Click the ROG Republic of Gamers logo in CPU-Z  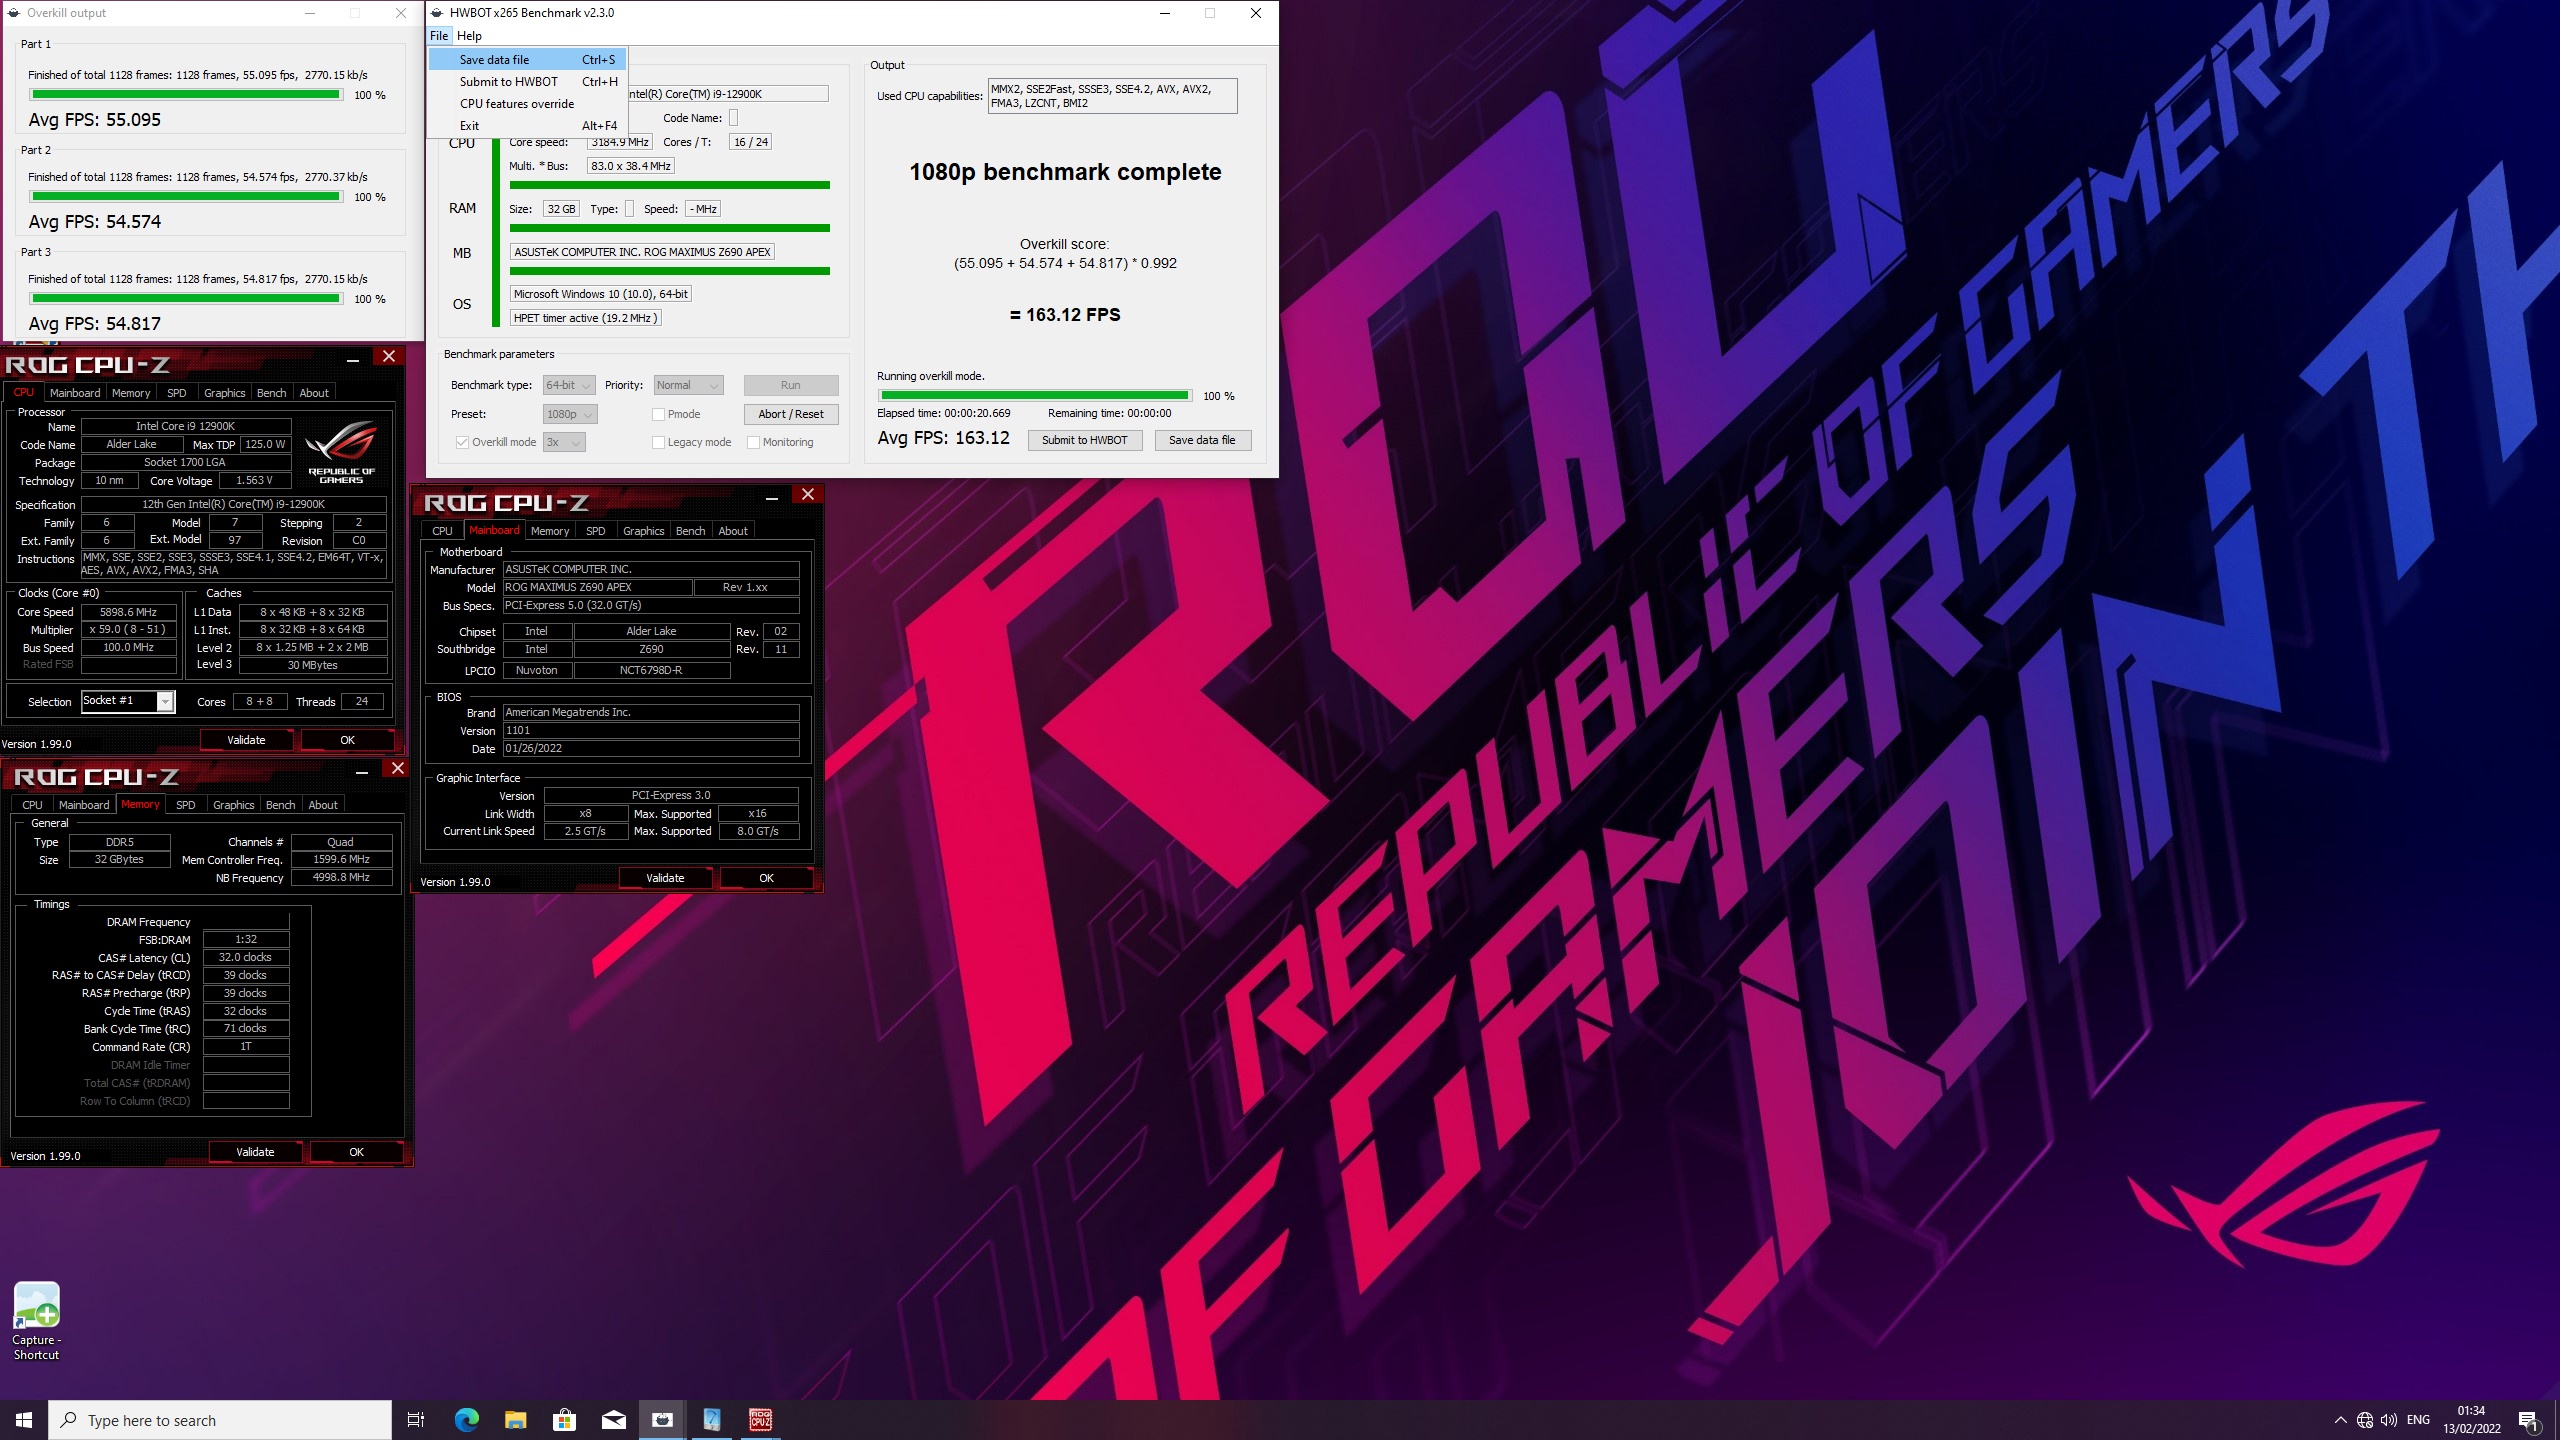point(342,451)
